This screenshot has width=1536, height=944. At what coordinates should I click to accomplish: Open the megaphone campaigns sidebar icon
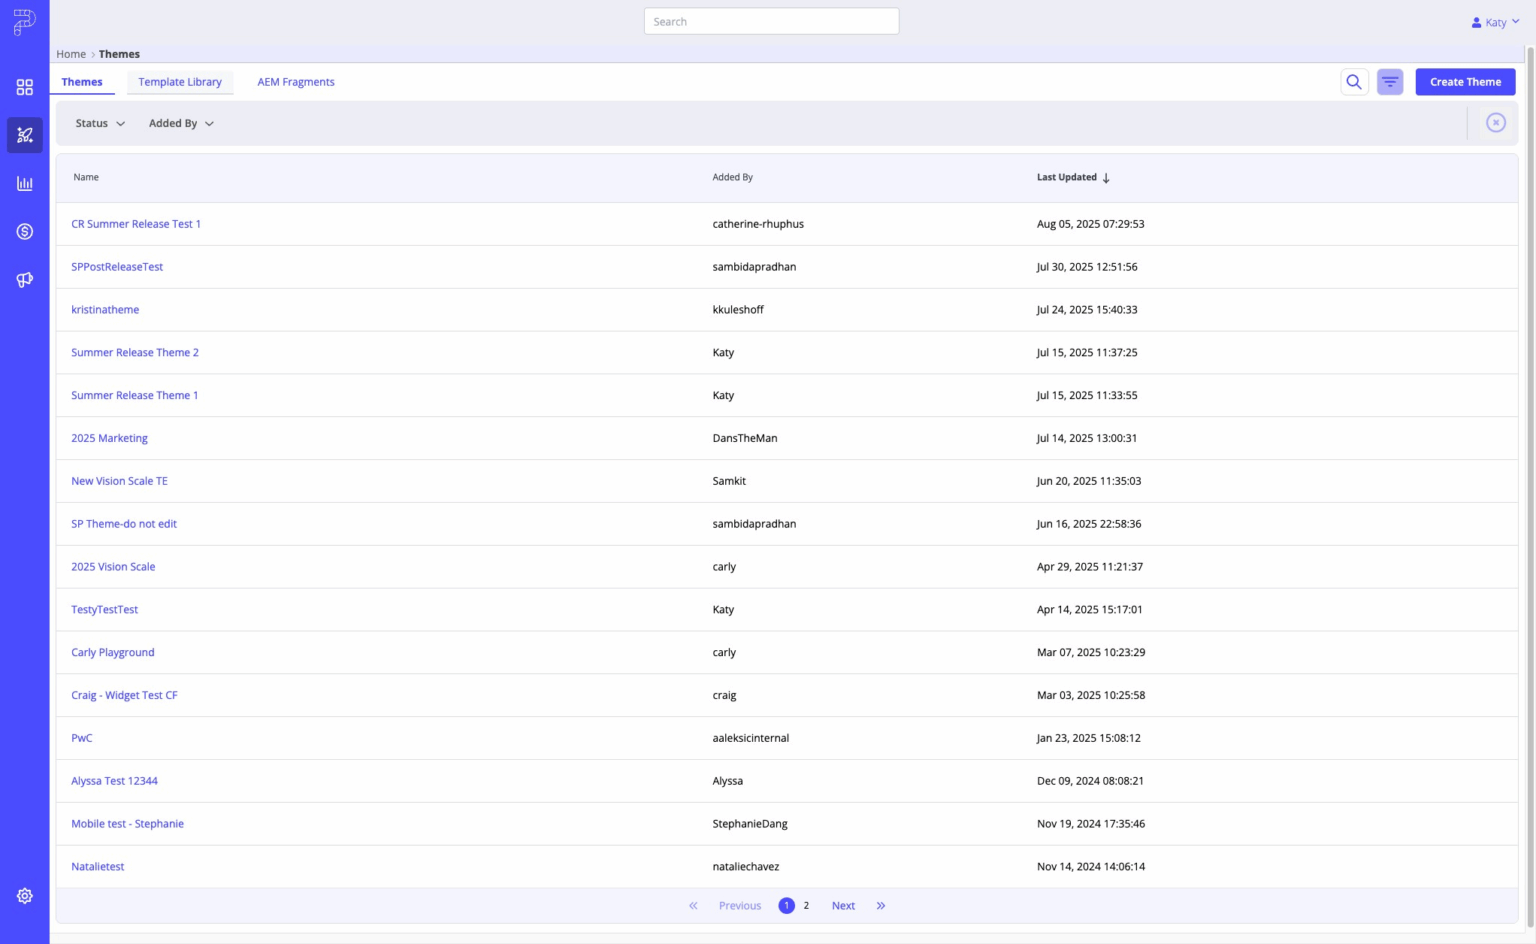pyautogui.click(x=24, y=279)
